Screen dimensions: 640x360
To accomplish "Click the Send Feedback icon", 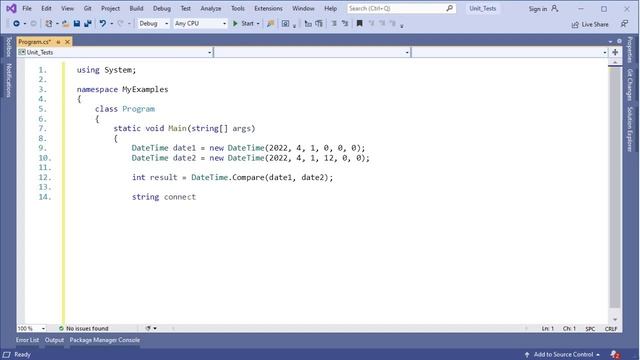I will [624, 24].
